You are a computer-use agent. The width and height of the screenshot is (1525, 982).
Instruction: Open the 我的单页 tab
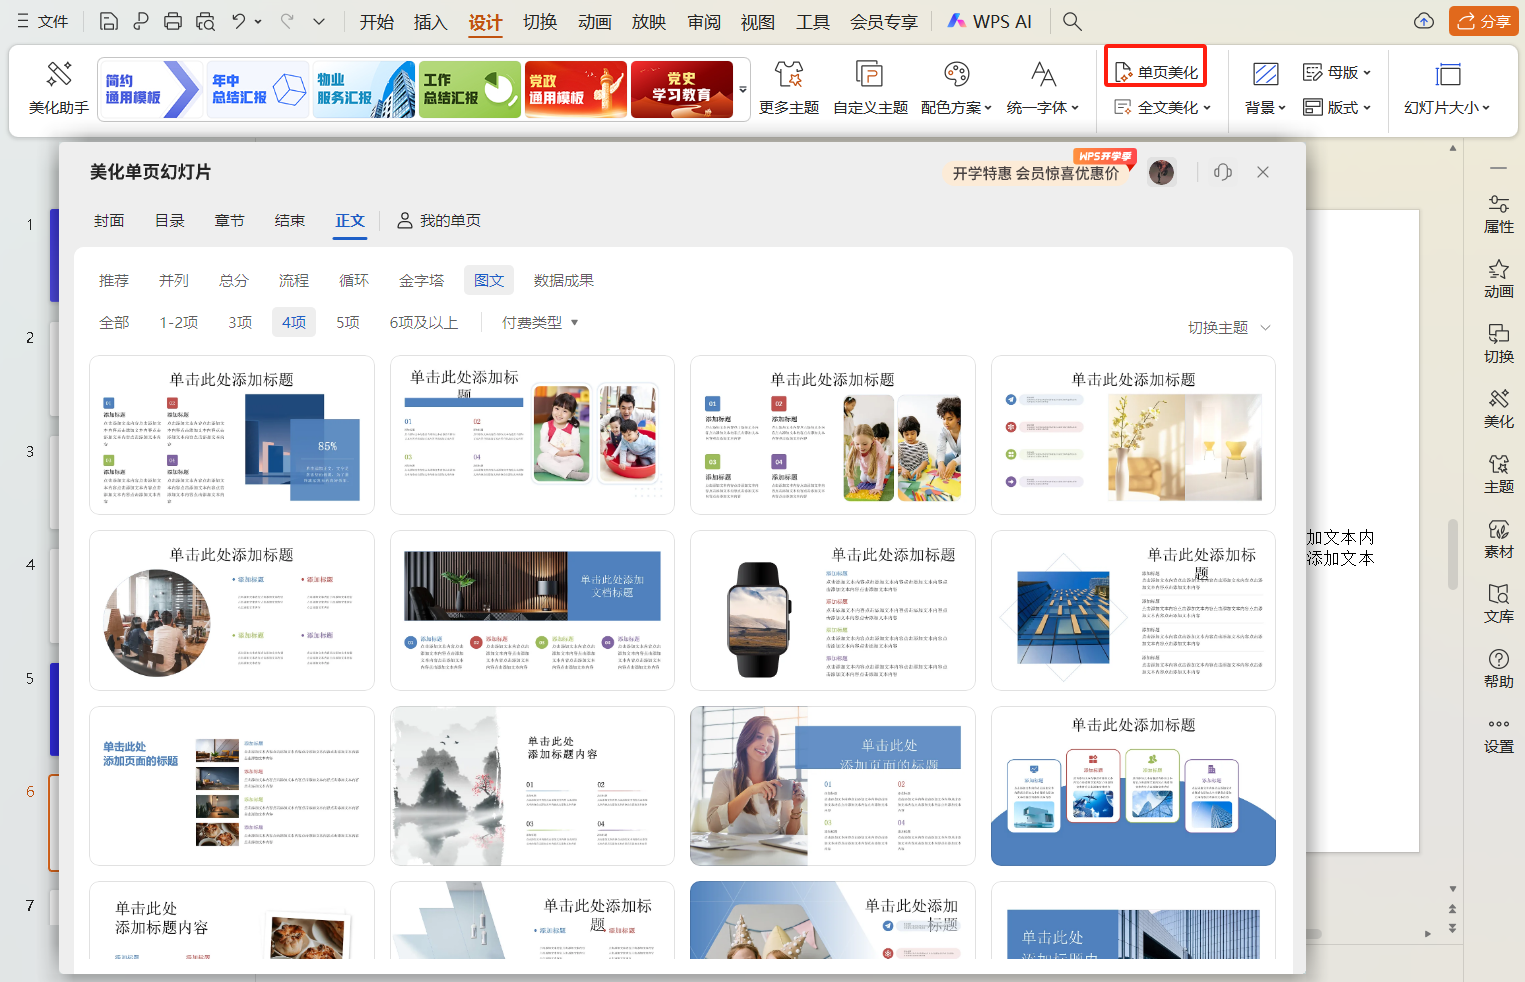pyautogui.click(x=439, y=220)
